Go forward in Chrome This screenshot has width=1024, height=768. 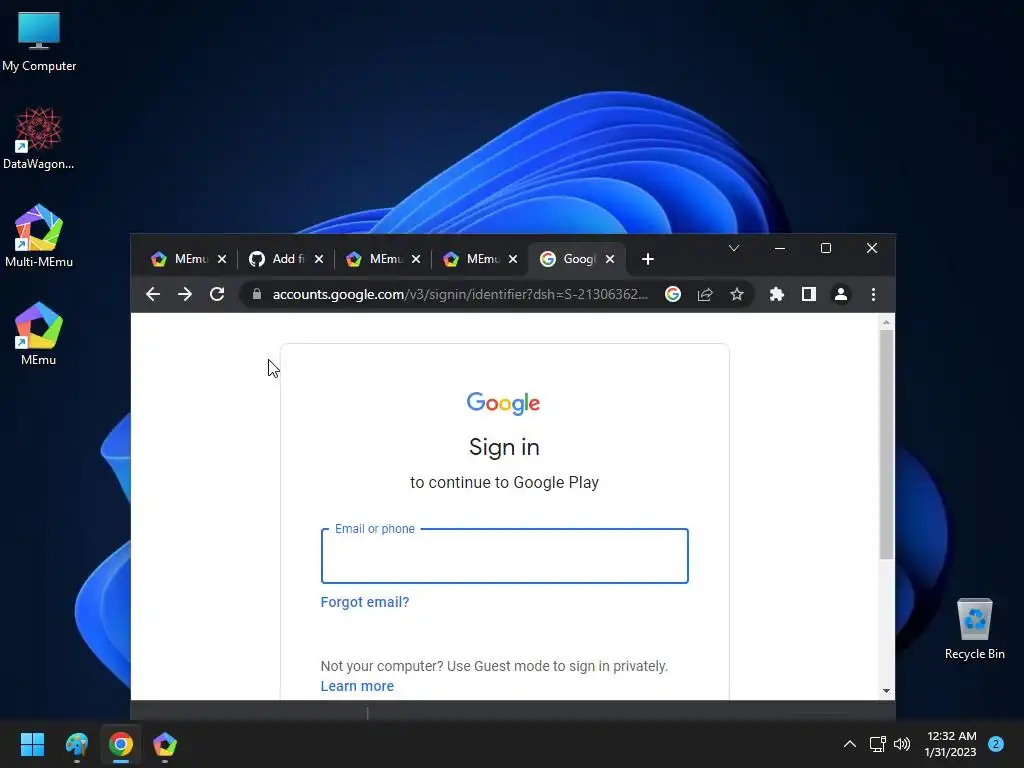coord(185,295)
